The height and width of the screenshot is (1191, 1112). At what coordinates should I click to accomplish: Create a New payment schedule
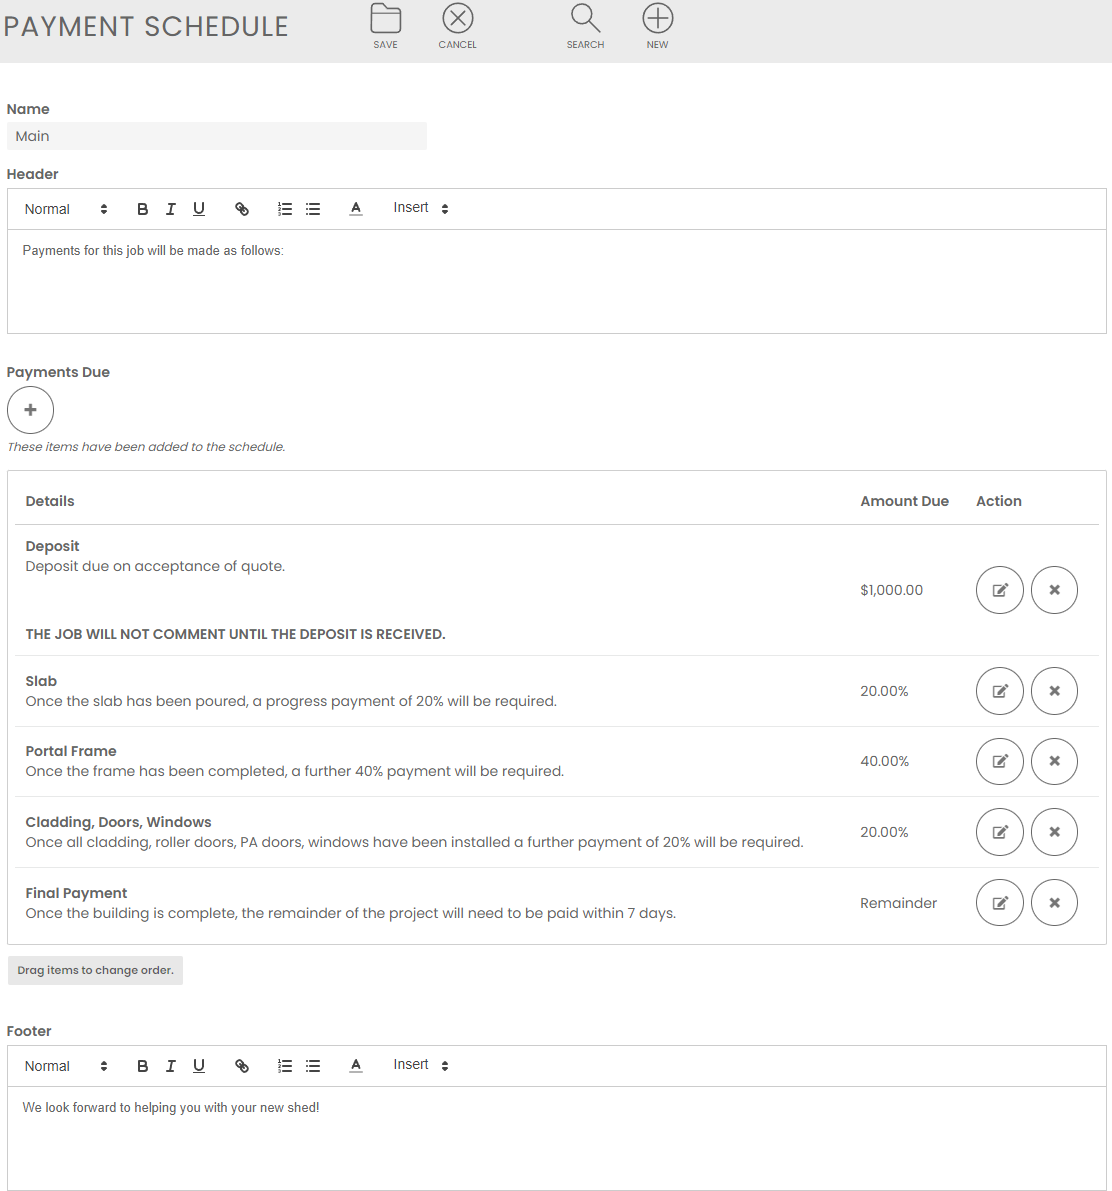click(657, 20)
